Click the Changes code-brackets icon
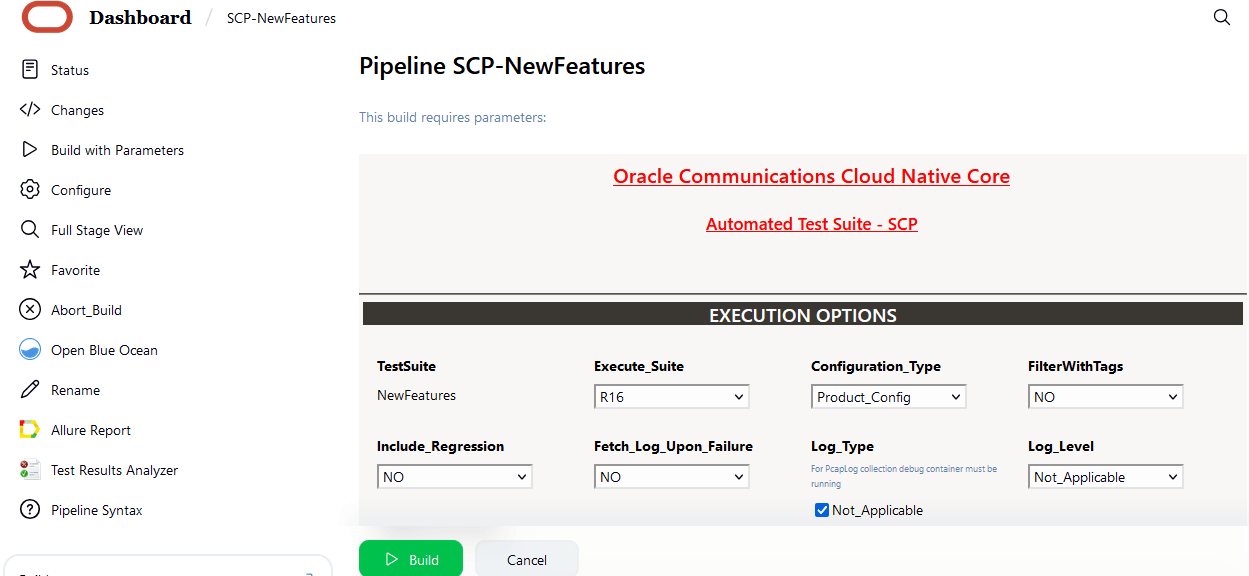 point(30,110)
